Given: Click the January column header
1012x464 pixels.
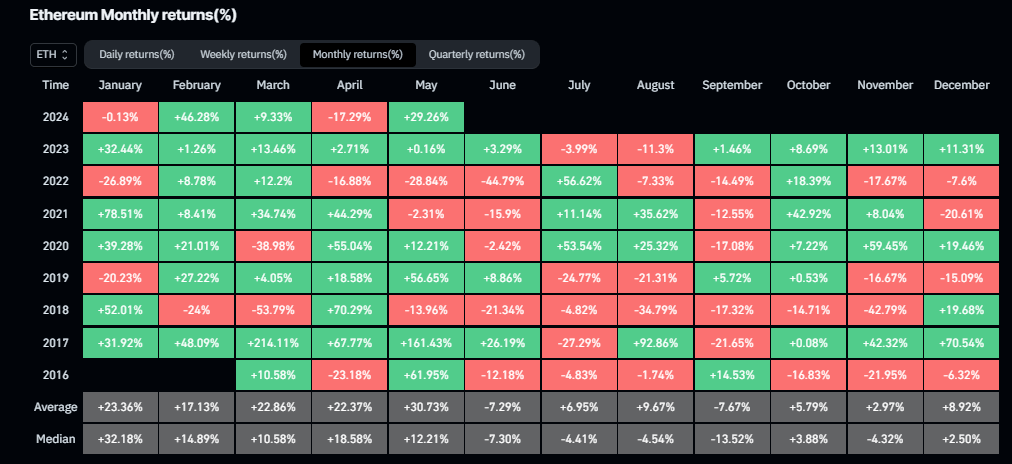Looking at the screenshot, I should click(x=120, y=86).
